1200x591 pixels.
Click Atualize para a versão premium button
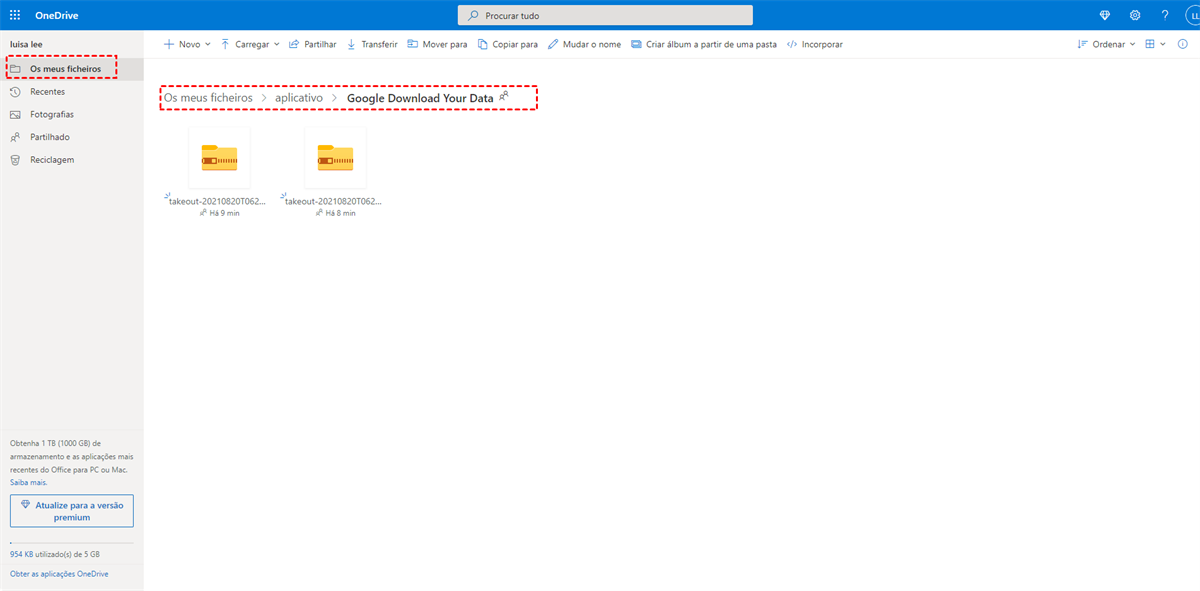[x=72, y=511]
